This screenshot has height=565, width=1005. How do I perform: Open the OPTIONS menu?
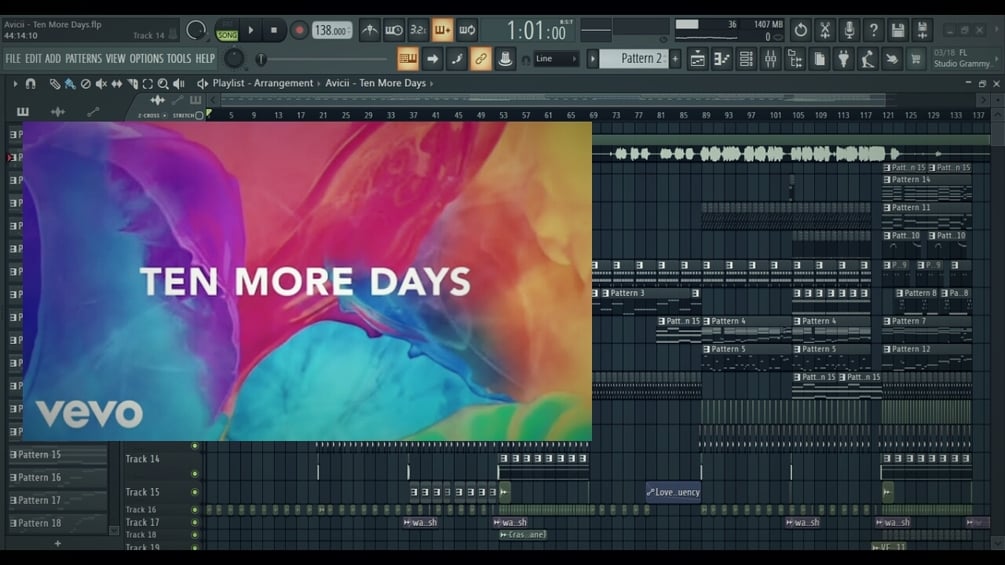[147, 58]
